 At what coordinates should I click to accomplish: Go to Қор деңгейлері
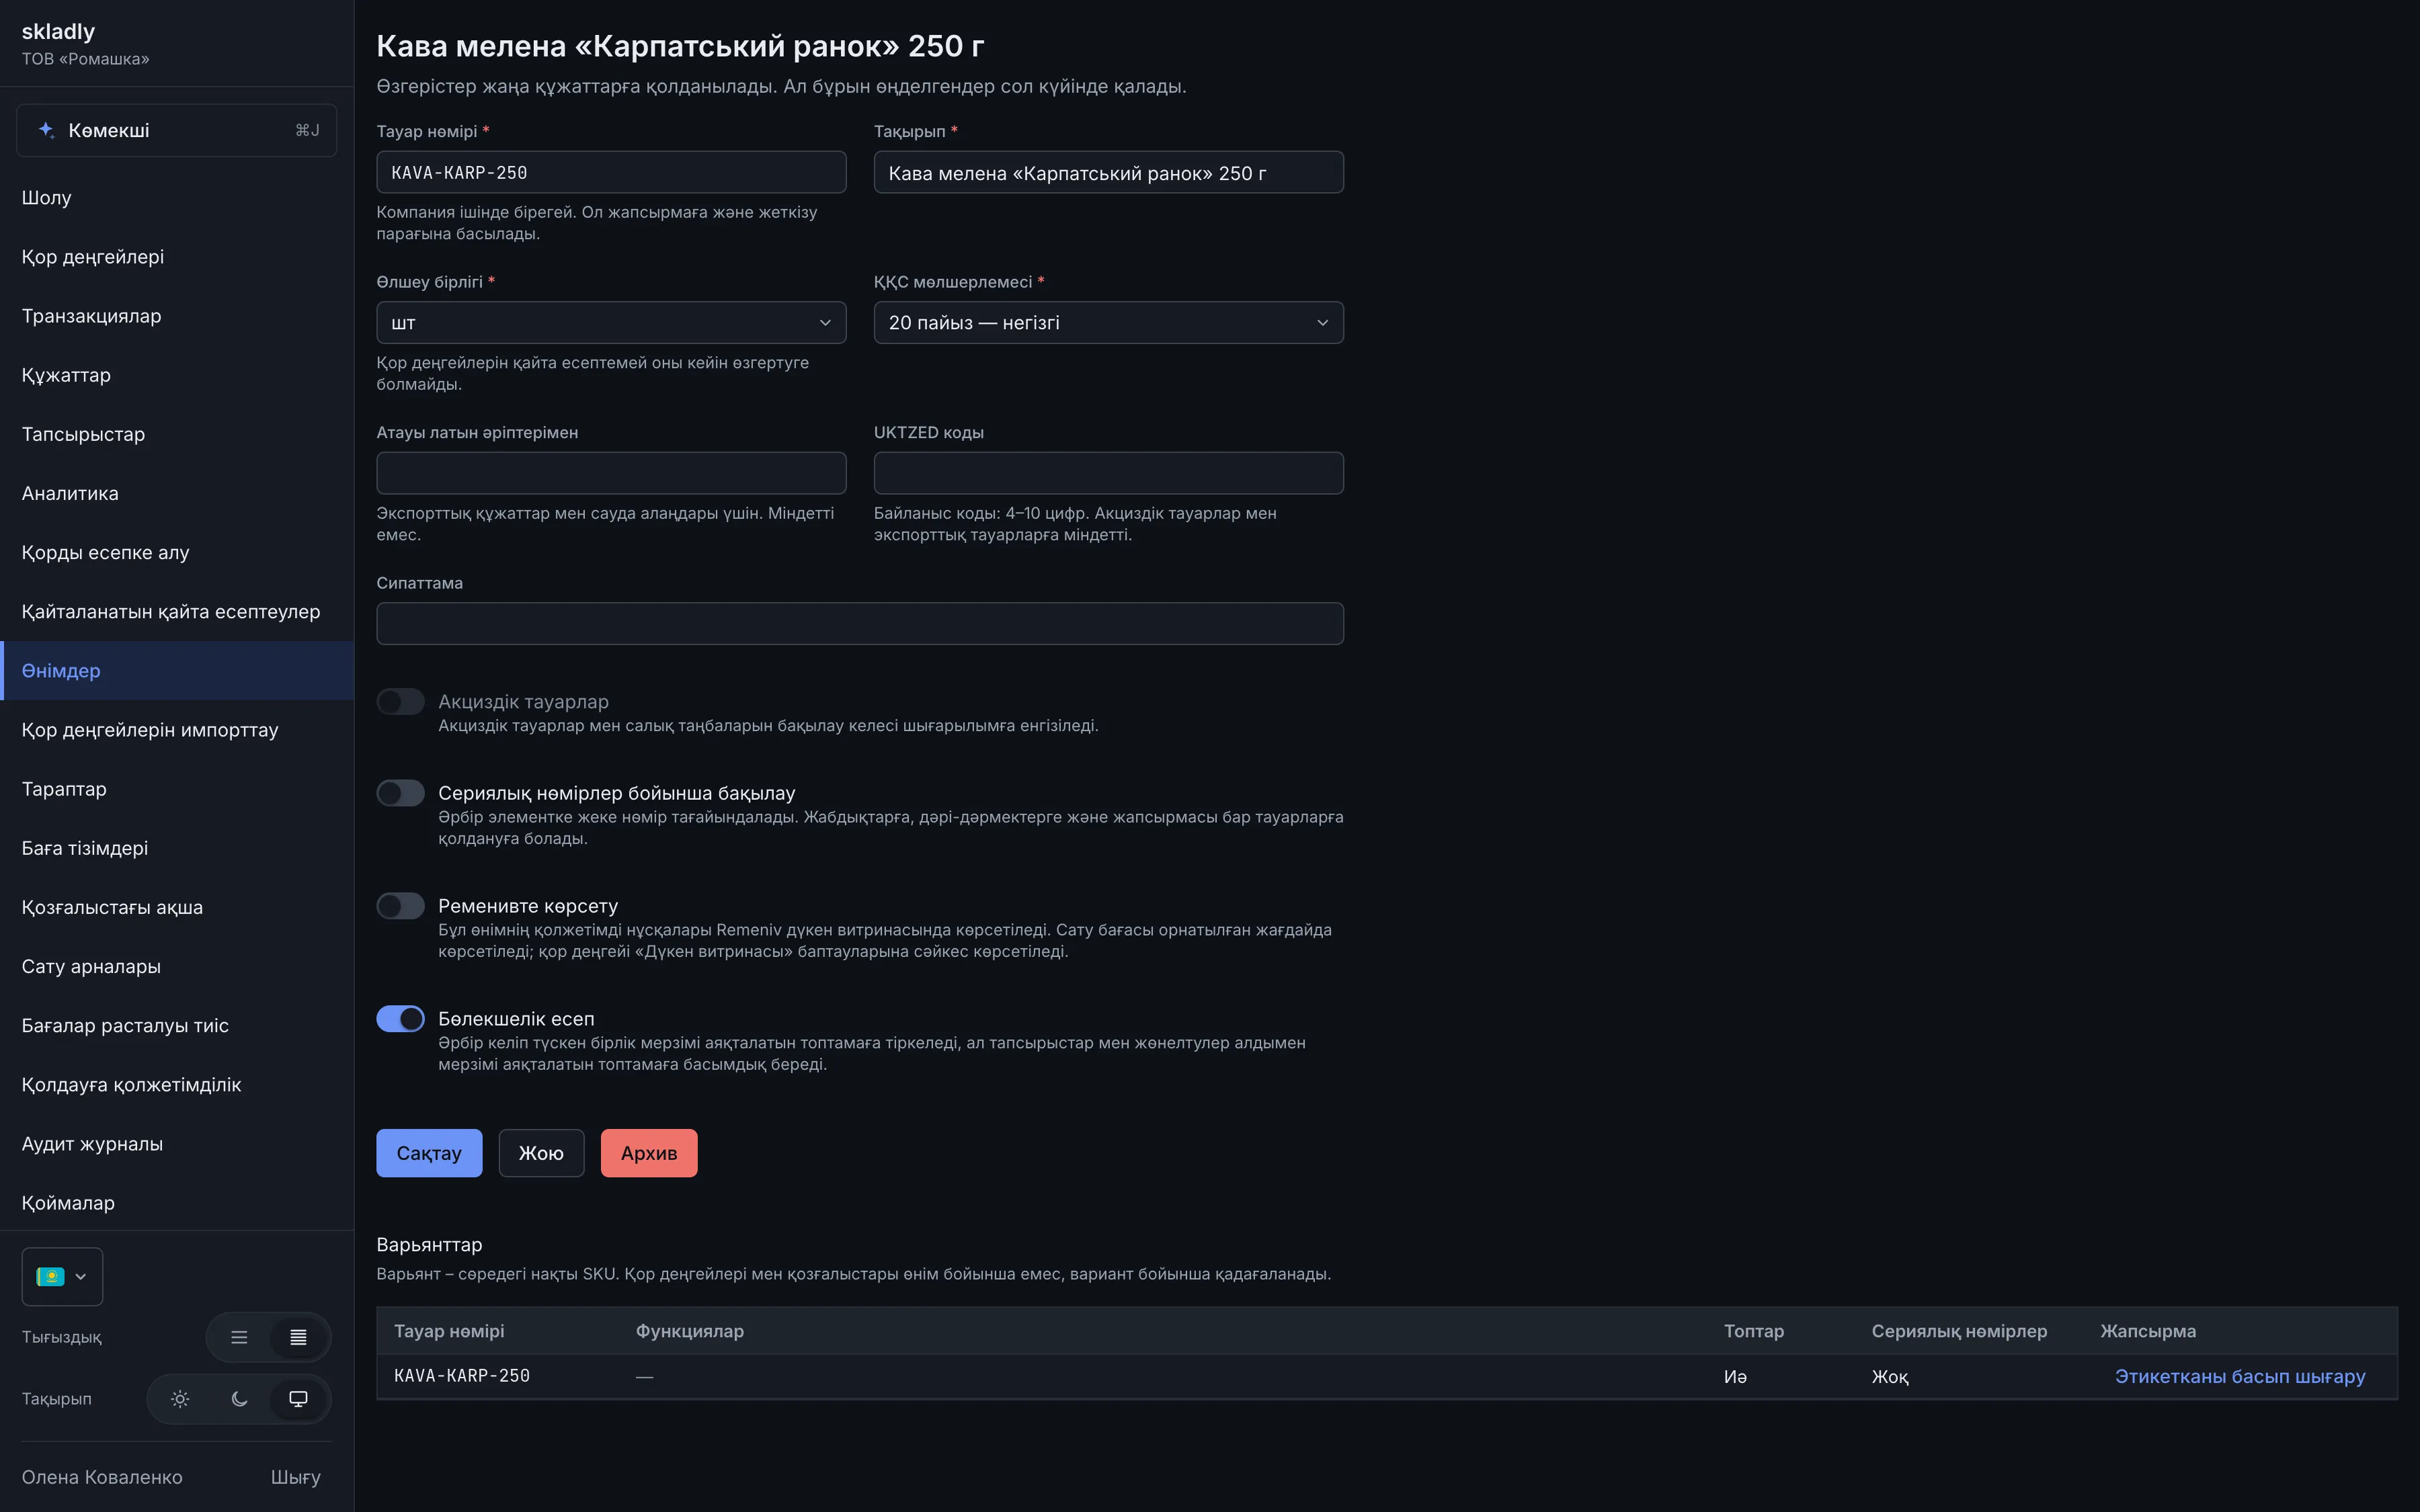tap(177, 256)
